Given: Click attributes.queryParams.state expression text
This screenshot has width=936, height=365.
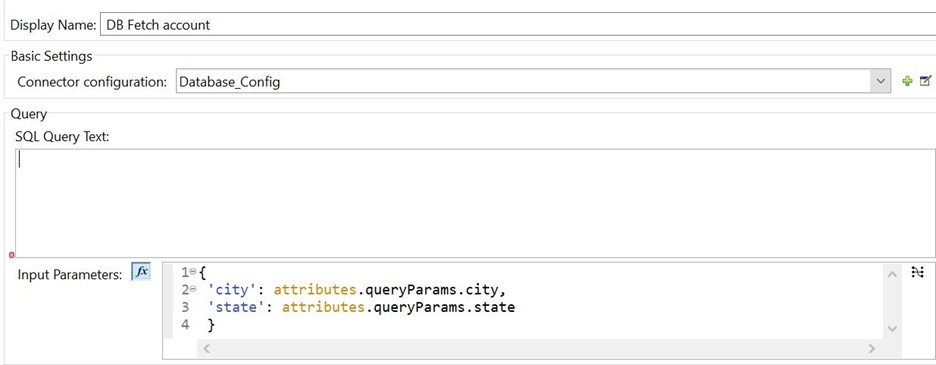Looking at the screenshot, I should tap(399, 308).
